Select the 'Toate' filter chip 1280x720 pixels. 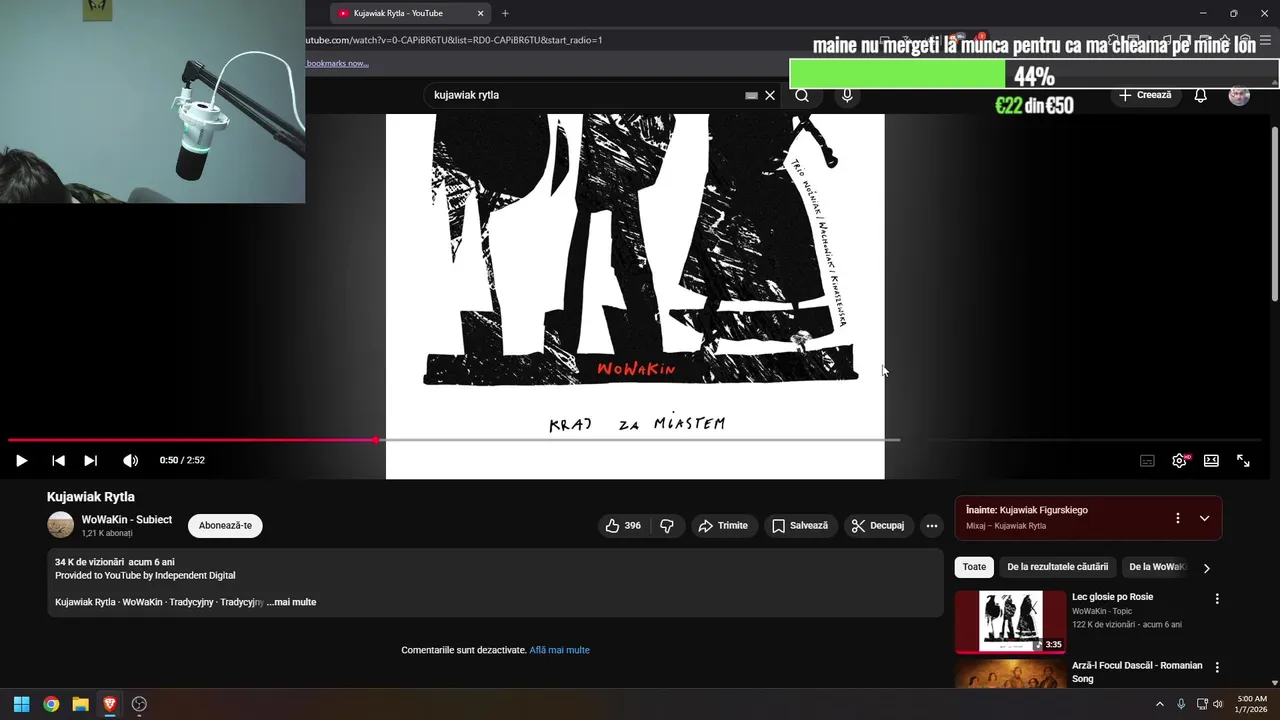pos(974,567)
